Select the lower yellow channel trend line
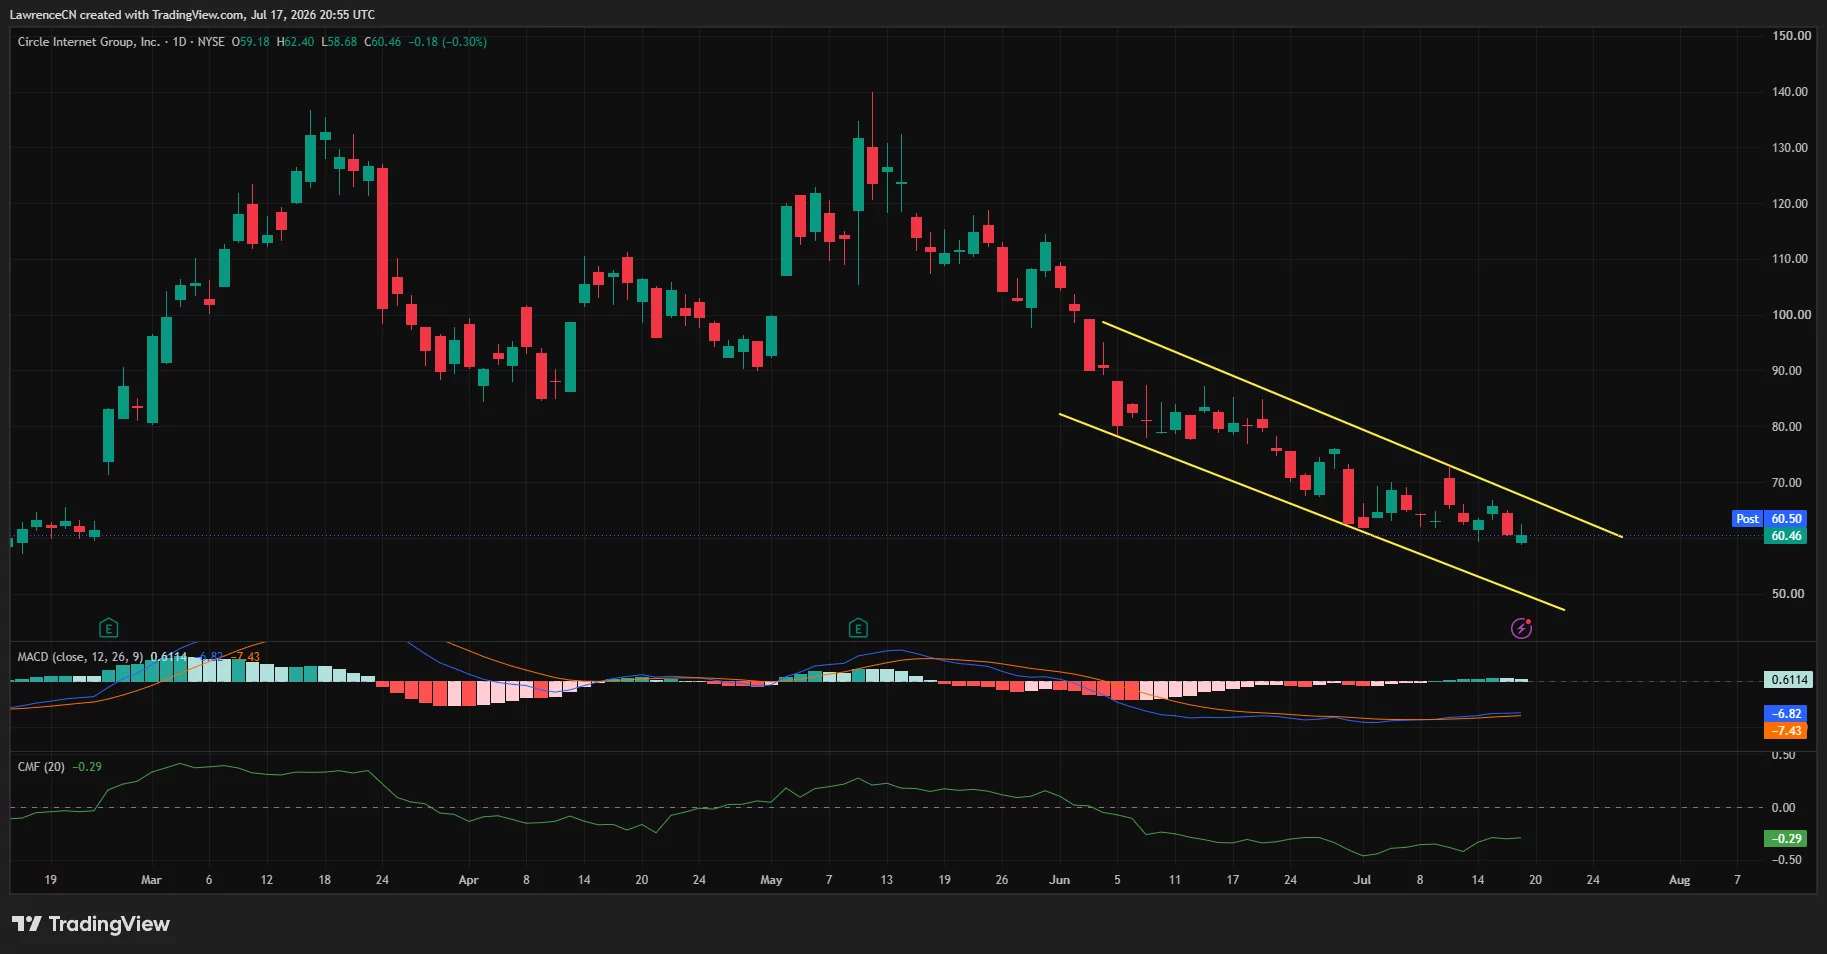1827x954 pixels. point(1312,512)
